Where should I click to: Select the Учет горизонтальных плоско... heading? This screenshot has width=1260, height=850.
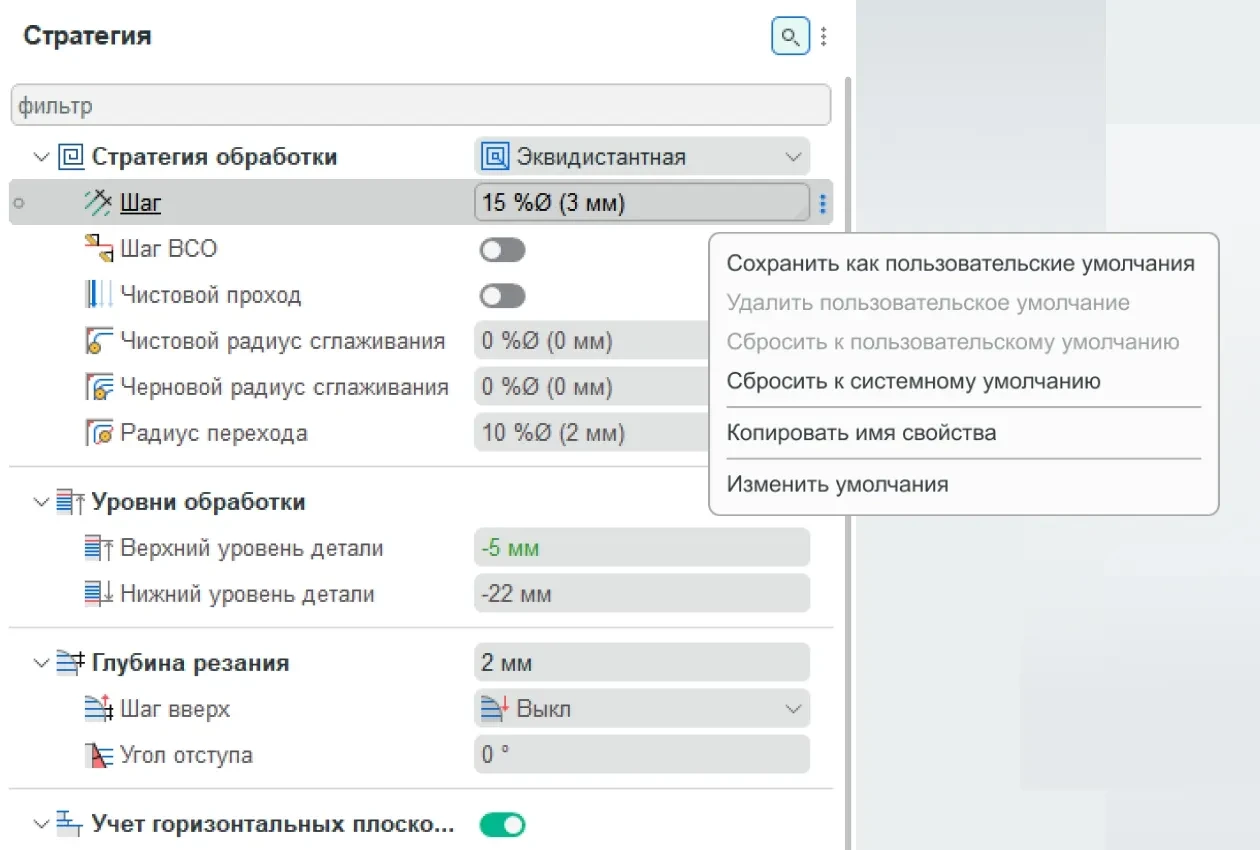pos(273,824)
